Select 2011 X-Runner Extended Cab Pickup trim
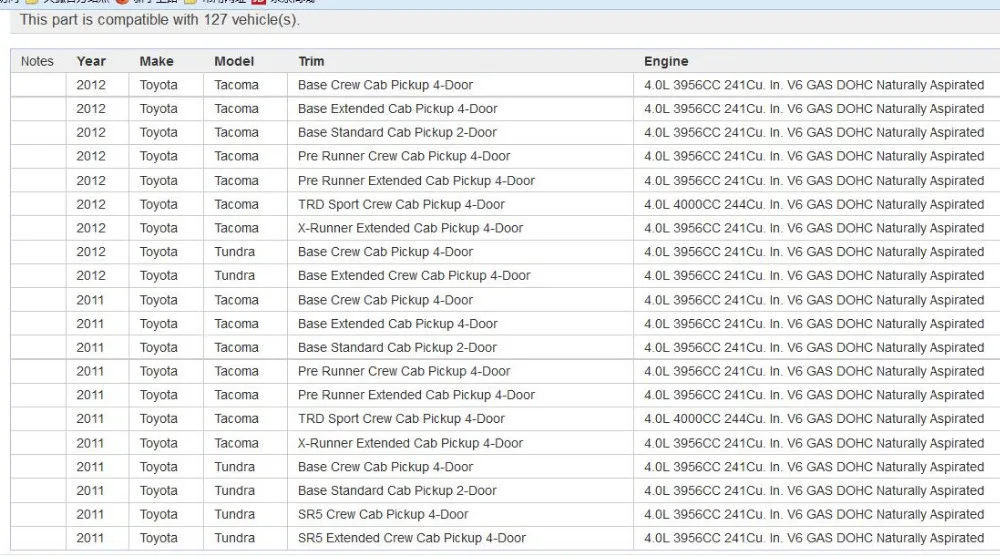Viewport: 1000px width, 556px height. [410, 443]
